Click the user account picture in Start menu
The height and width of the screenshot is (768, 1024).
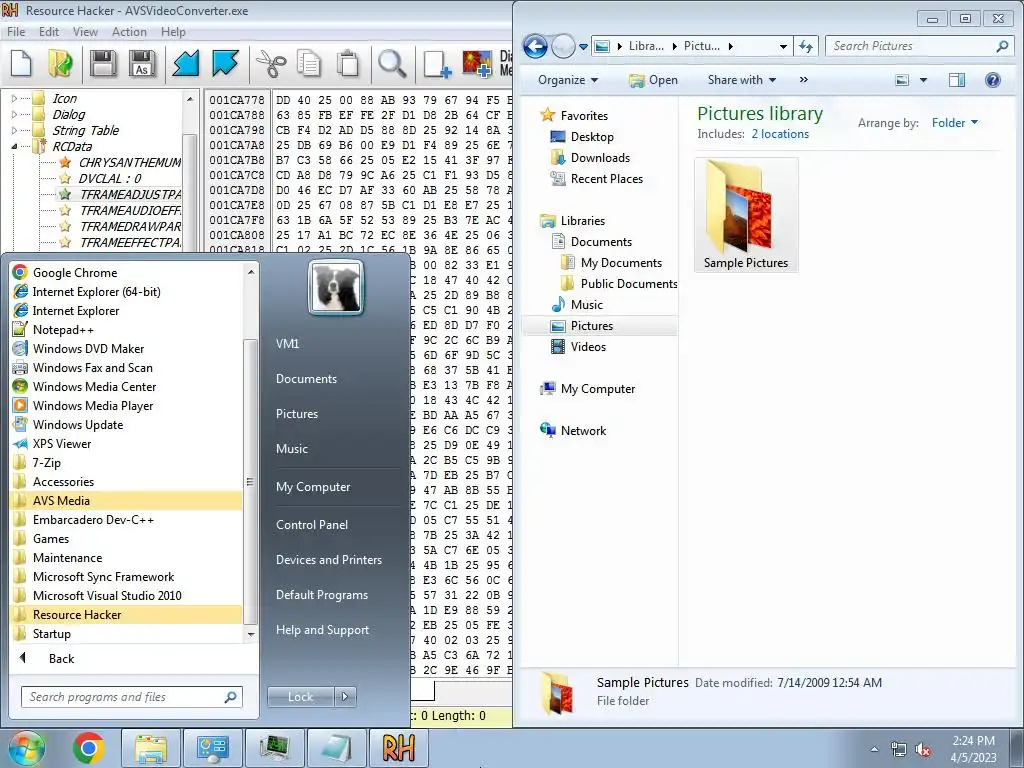click(336, 288)
